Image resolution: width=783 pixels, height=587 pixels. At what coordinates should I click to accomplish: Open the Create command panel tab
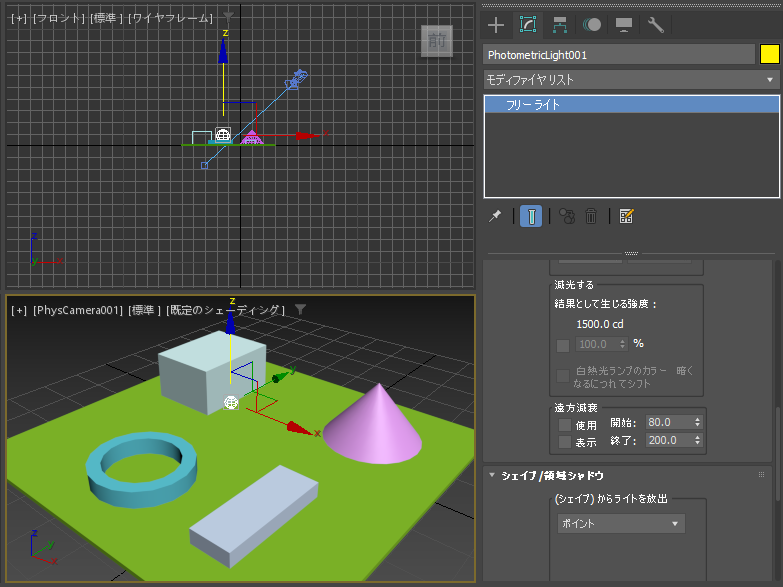496,25
